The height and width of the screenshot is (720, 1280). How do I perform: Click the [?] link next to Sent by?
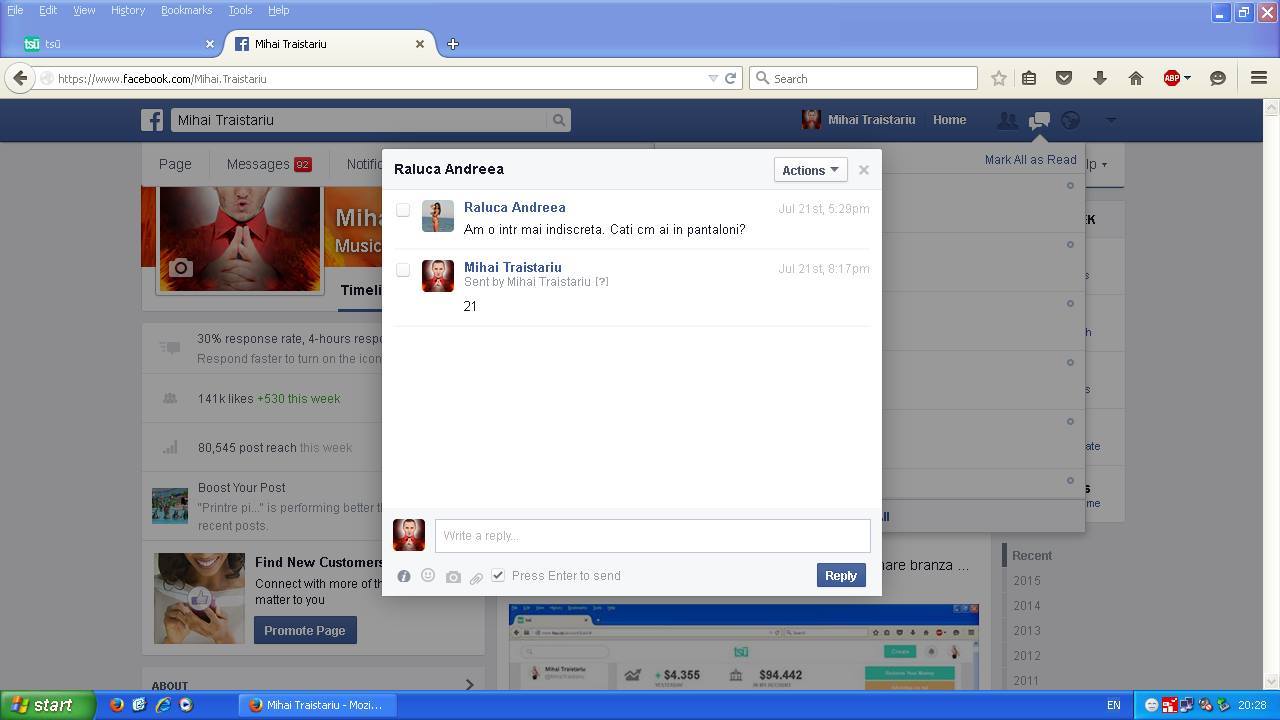601,282
